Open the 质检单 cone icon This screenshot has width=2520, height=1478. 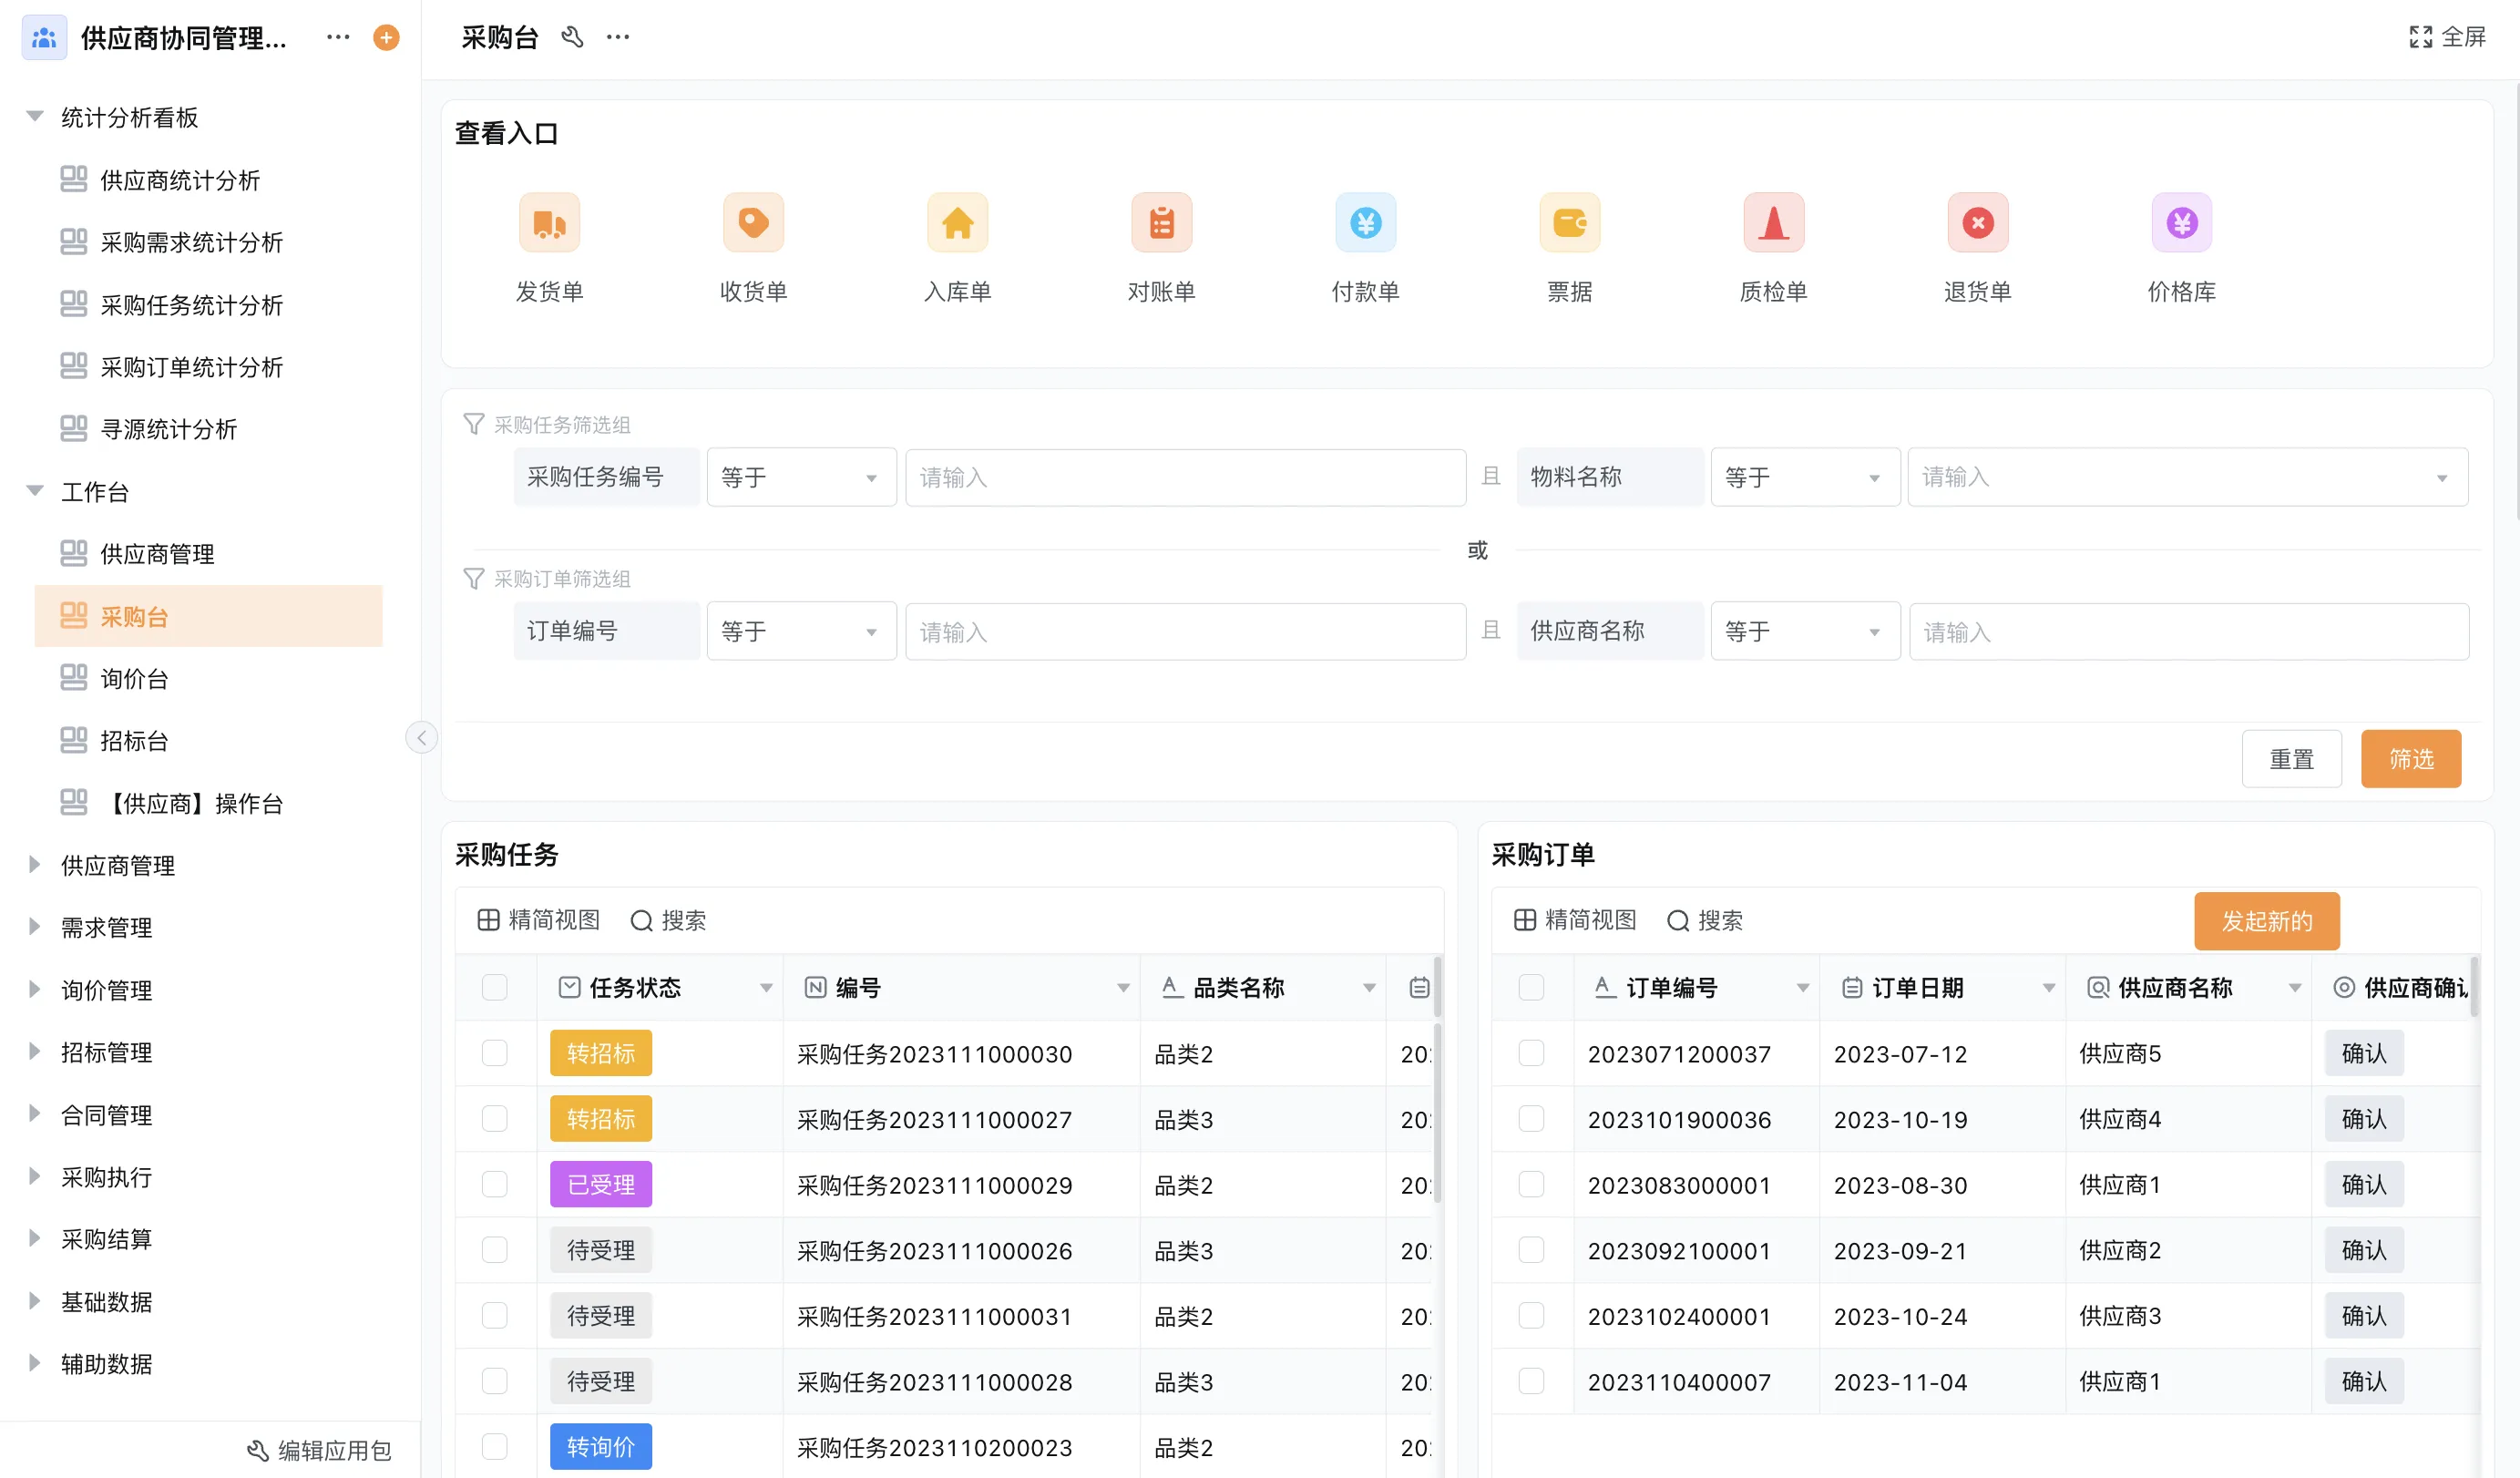[x=1773, y=223]
